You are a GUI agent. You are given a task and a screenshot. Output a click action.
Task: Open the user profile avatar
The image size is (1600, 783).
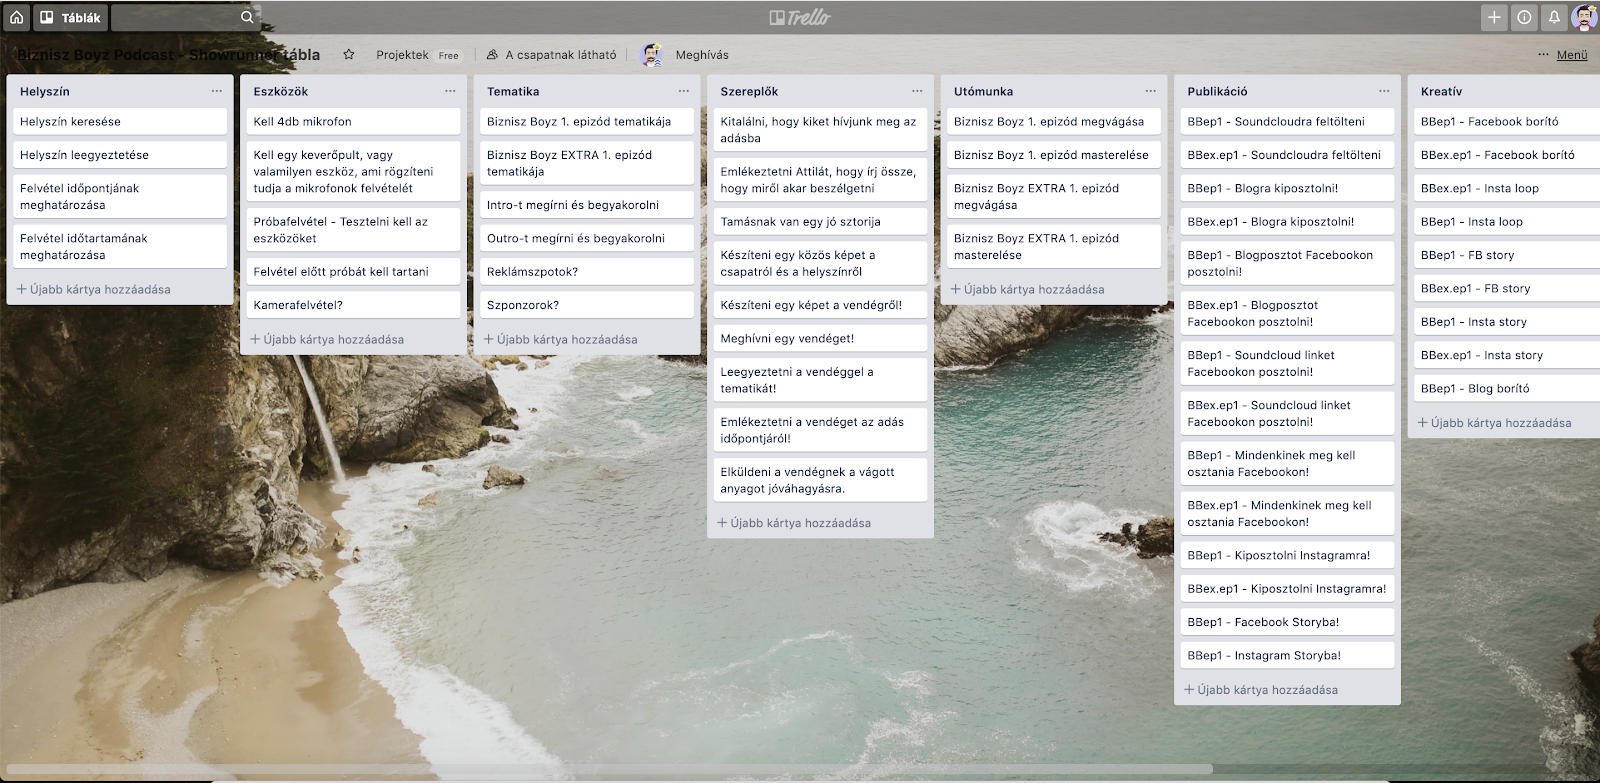1584,17
